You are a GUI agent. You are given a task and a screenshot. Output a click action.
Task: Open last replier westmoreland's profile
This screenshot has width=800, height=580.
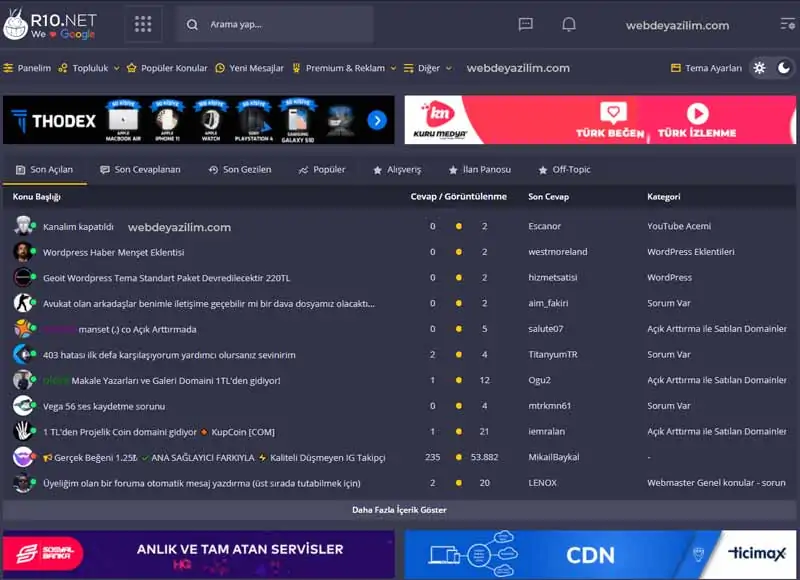coord(558,251)
